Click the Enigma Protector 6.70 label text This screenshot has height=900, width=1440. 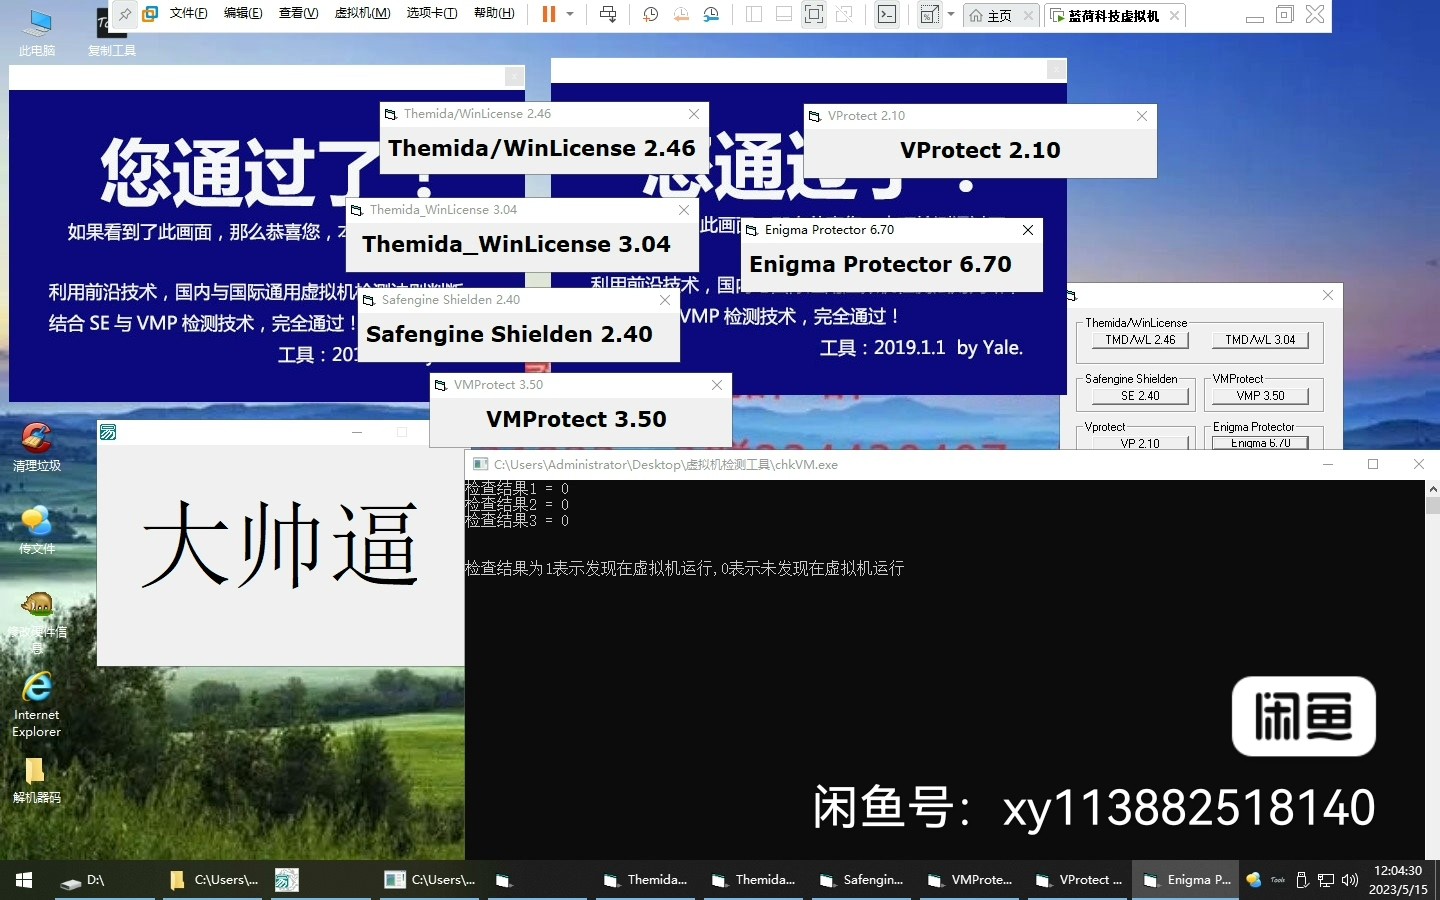click(x=880, y=265)
